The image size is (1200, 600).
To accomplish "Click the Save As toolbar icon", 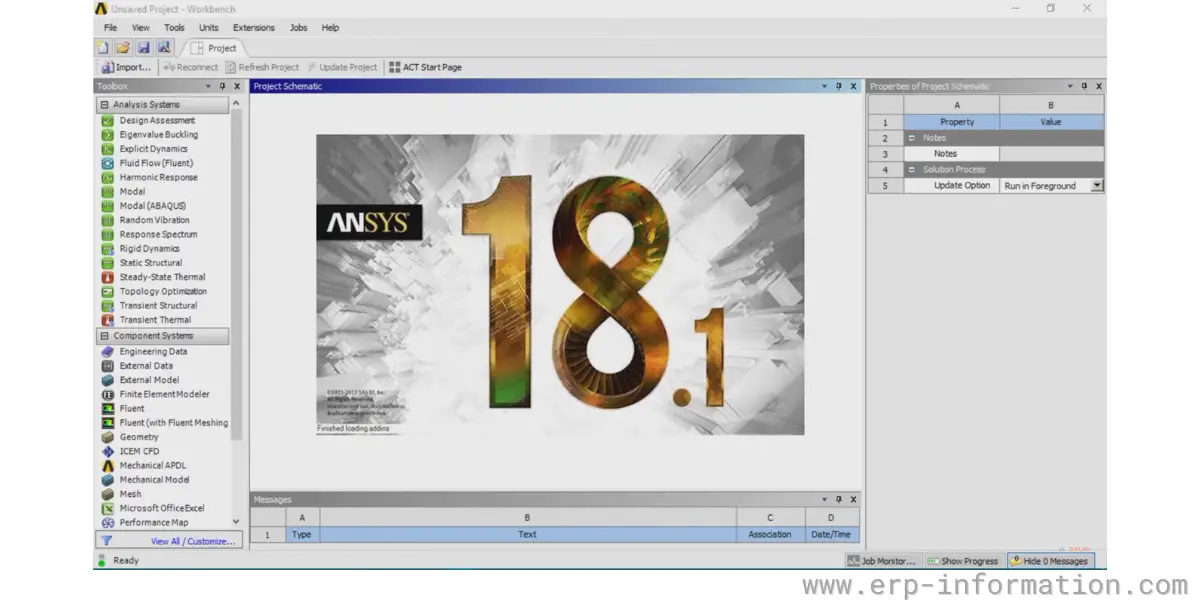I will coord(164,47).
